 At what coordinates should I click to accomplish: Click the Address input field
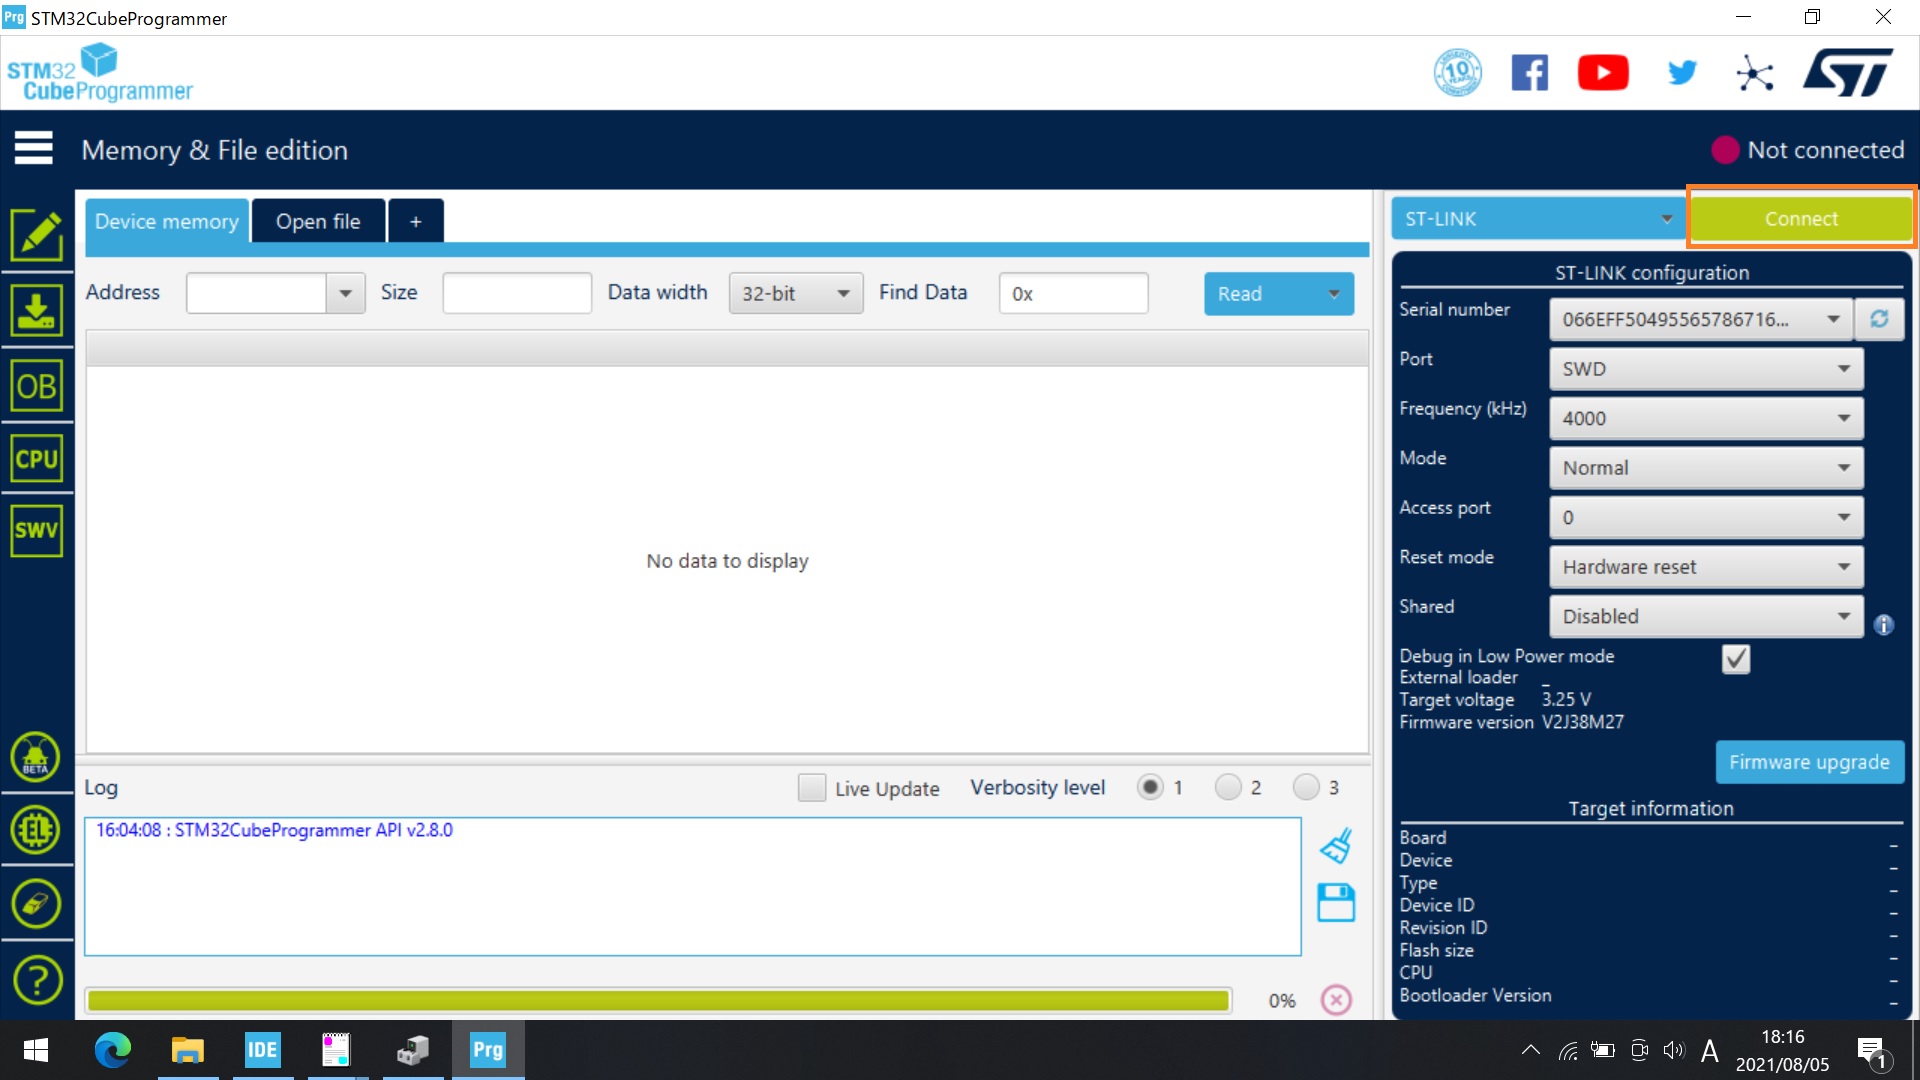[256, 293]
